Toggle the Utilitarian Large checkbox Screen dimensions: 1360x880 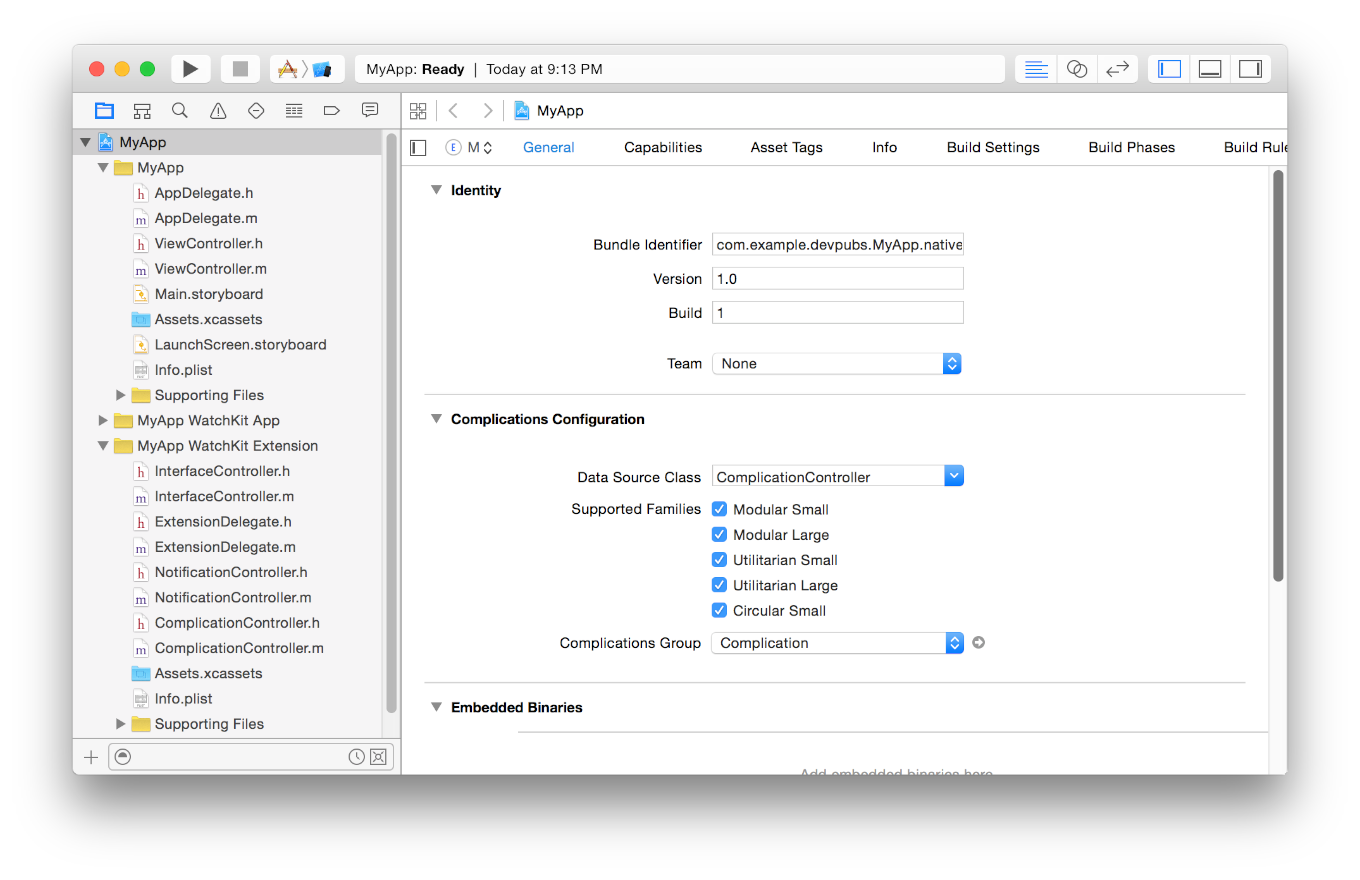(x=719, y=585)
